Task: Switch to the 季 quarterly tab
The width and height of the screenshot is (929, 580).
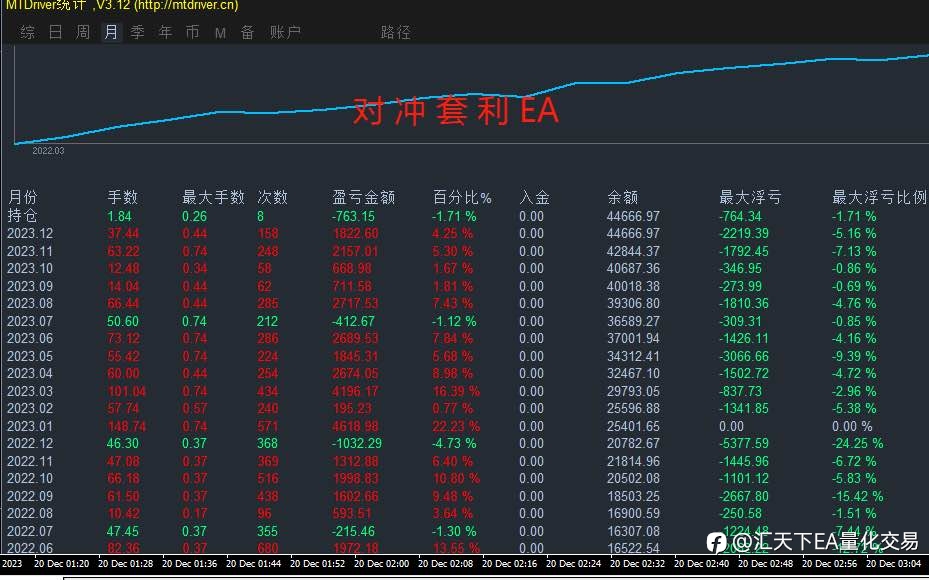Action: (x=137, y=32)
